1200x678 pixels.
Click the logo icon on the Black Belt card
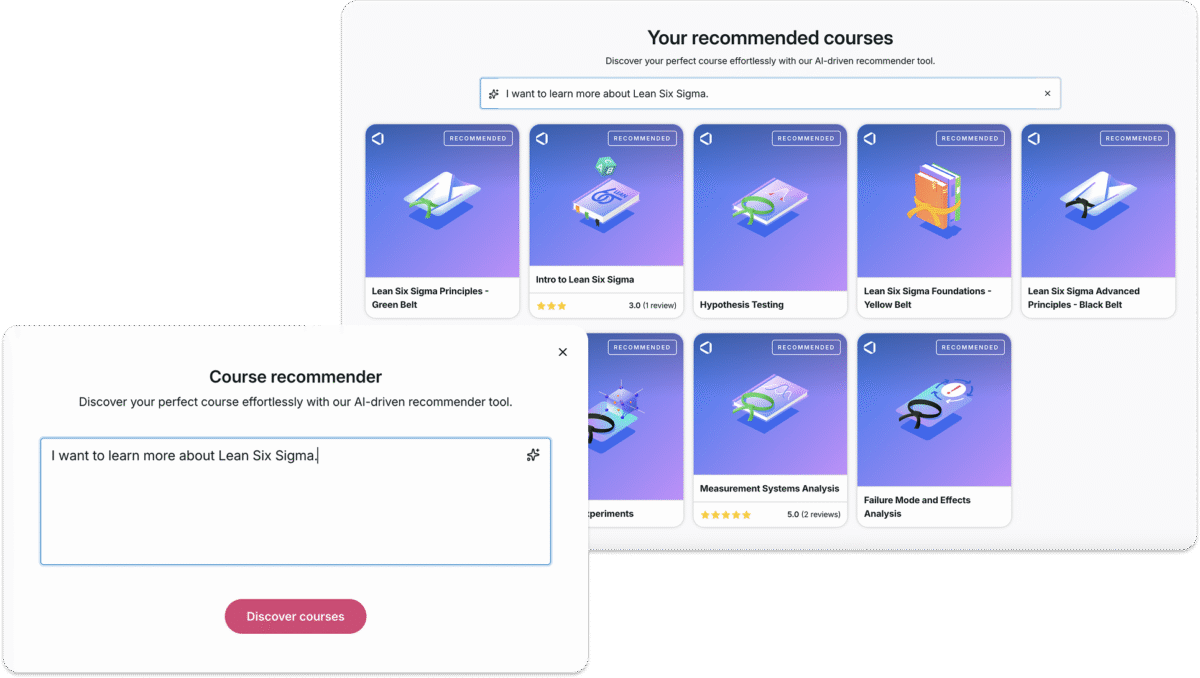point(1034,138)
